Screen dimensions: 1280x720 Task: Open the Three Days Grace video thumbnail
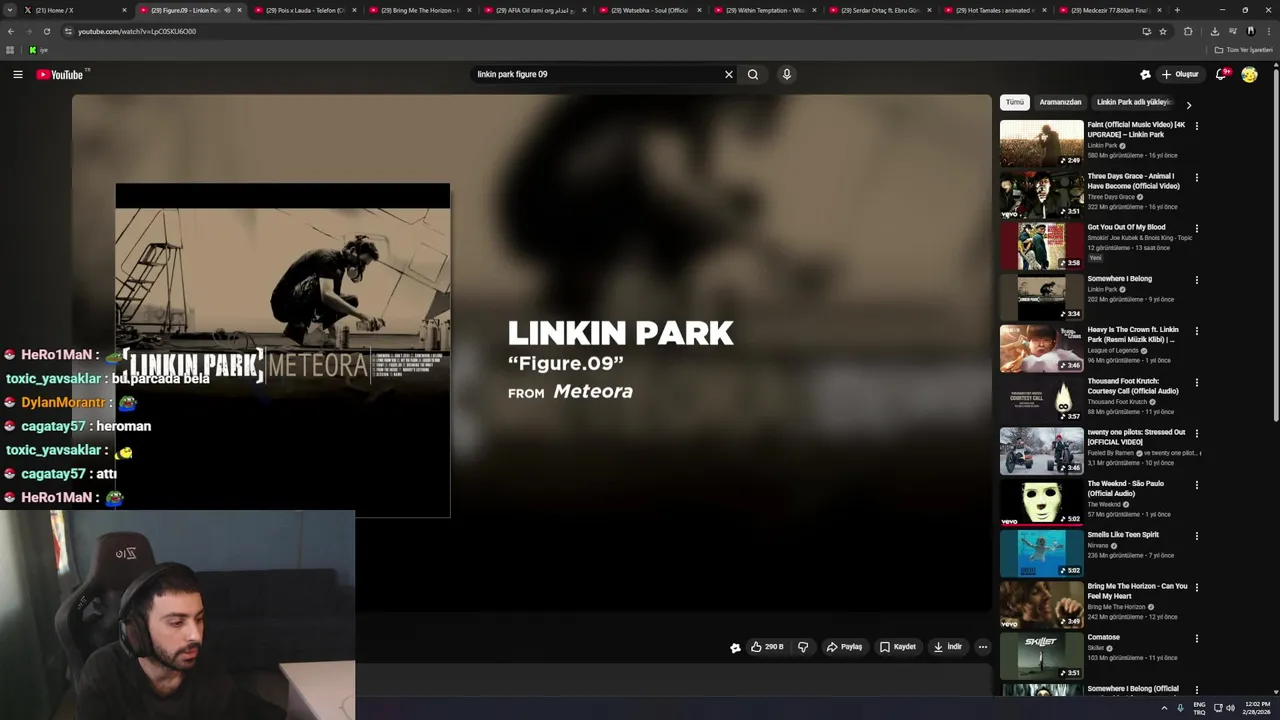click(x=1041, y=194)
